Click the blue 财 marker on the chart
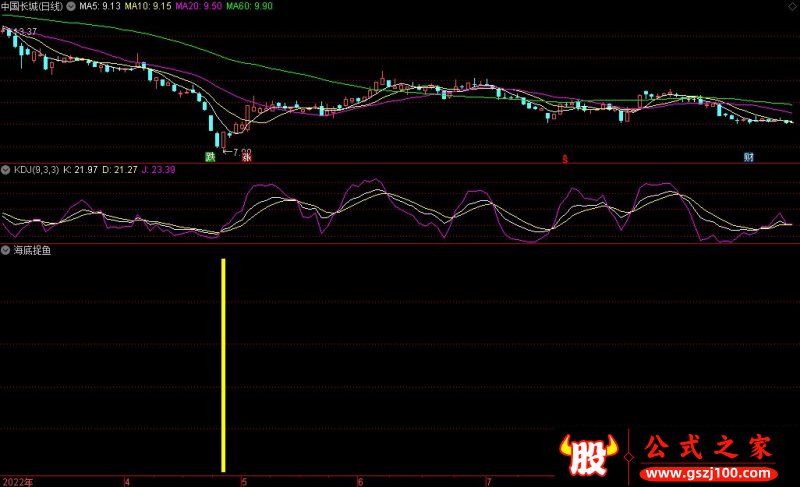The height and width of the screenshot is (487, 800). coord(748,157)
